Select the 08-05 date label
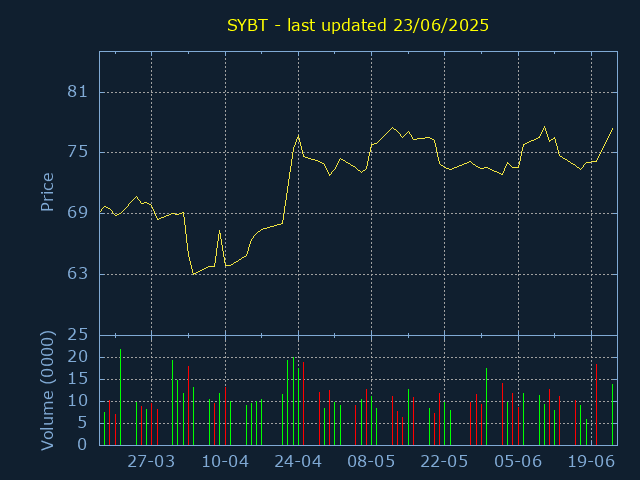Image resolution: width=640 pixels, height=480 pixels. tap(371, 462)
